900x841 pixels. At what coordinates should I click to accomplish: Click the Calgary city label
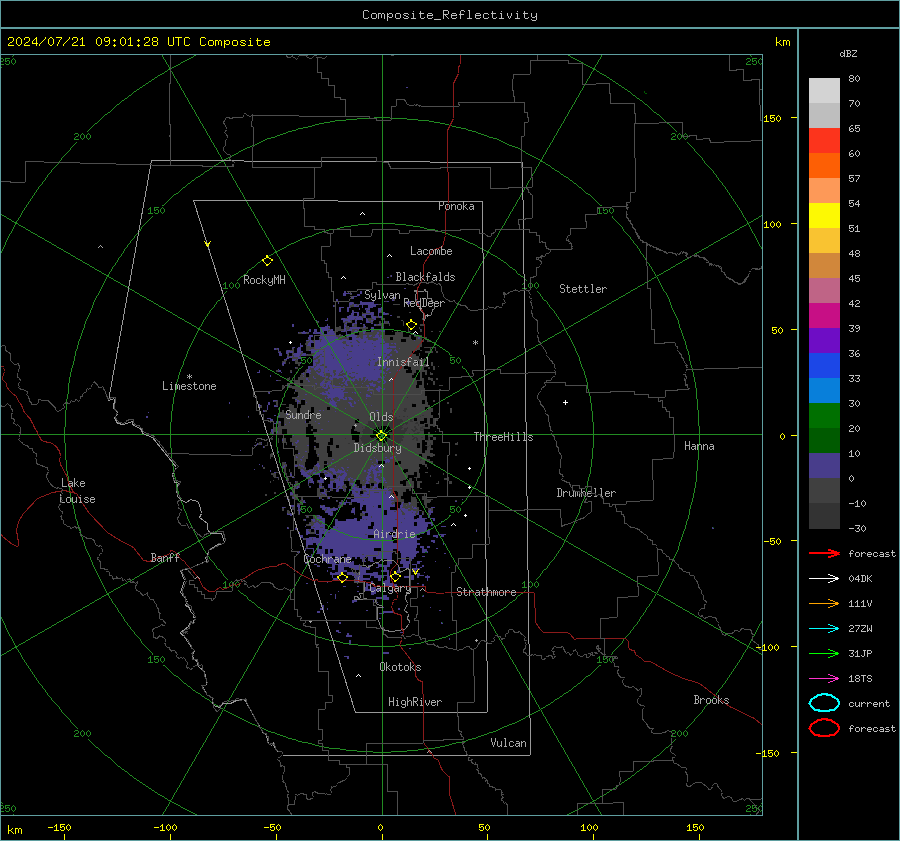pos(390,588)
